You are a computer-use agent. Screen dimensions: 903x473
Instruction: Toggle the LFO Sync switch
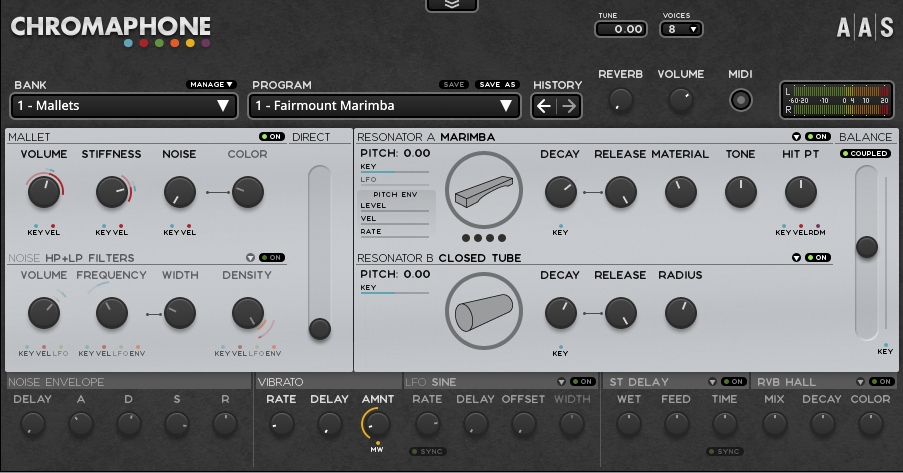(x=427, y=451)
